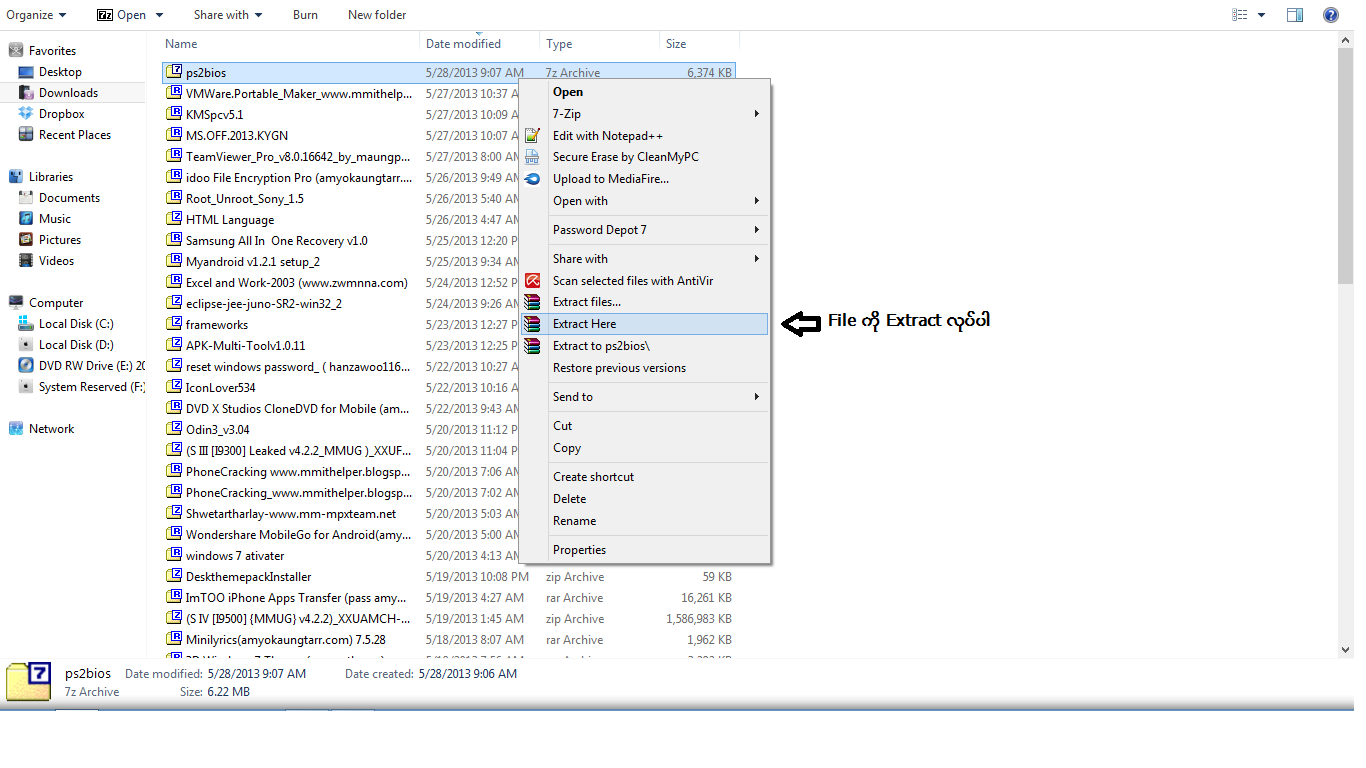The image size is (1366, 768).
Task: Click the Dropbox icon in the sidebar
Action: pyautogui.click(x=26, y=114)
